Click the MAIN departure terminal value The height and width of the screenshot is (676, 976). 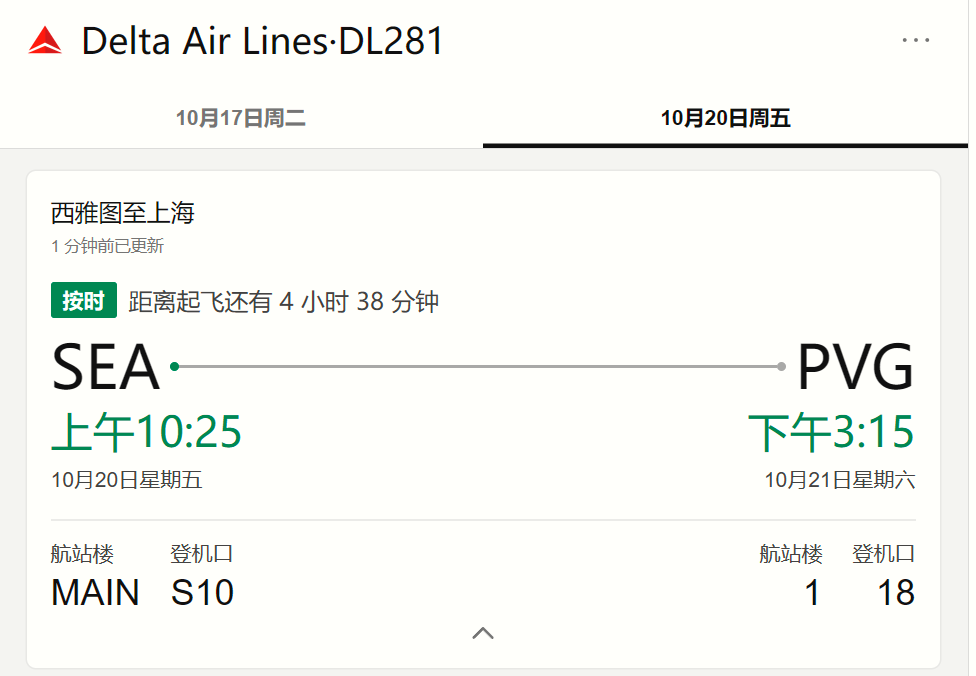[95, 592]
